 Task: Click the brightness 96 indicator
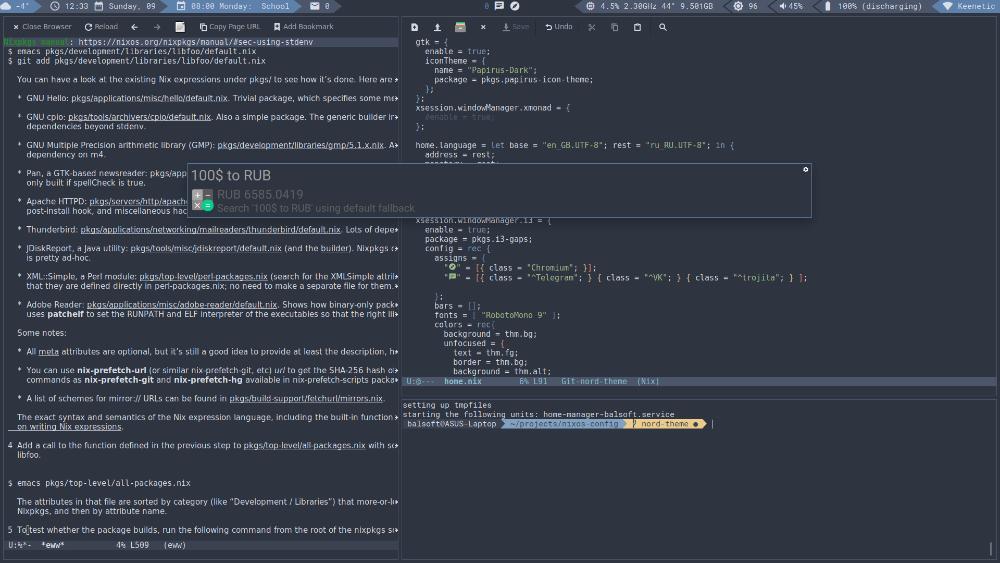746,6
